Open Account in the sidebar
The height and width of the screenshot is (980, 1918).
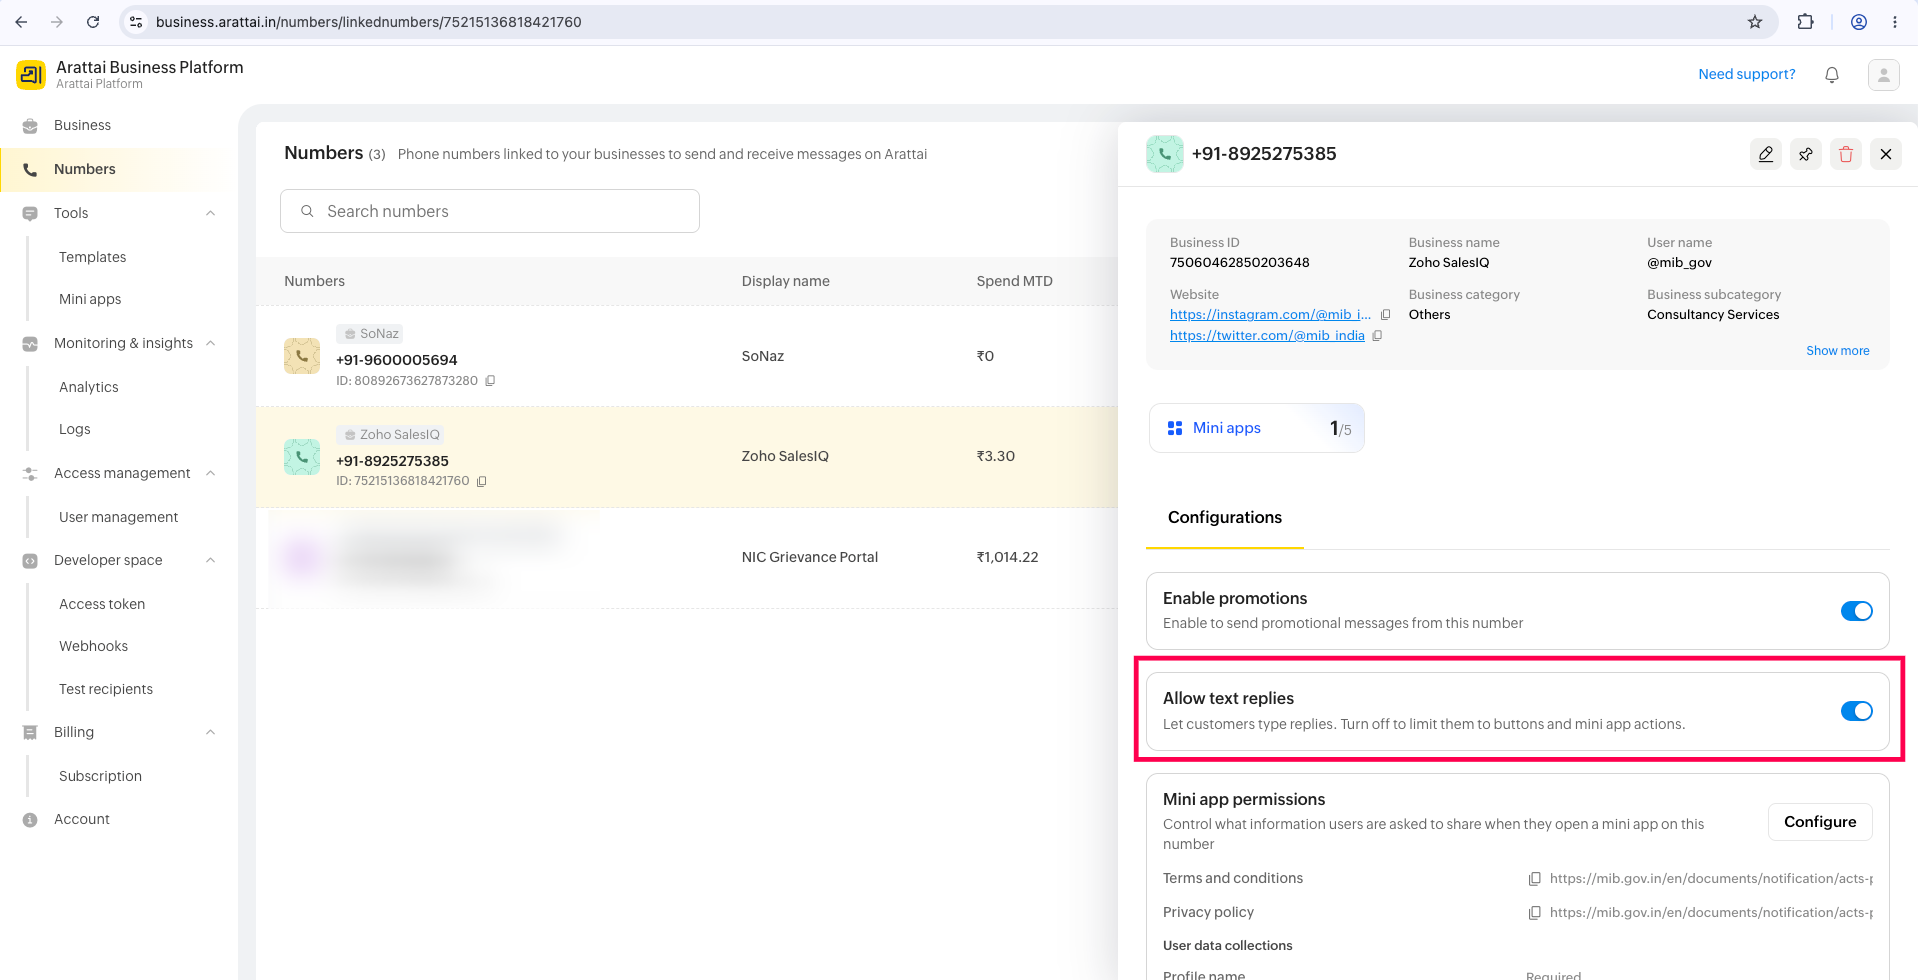(x=81, y=819)
